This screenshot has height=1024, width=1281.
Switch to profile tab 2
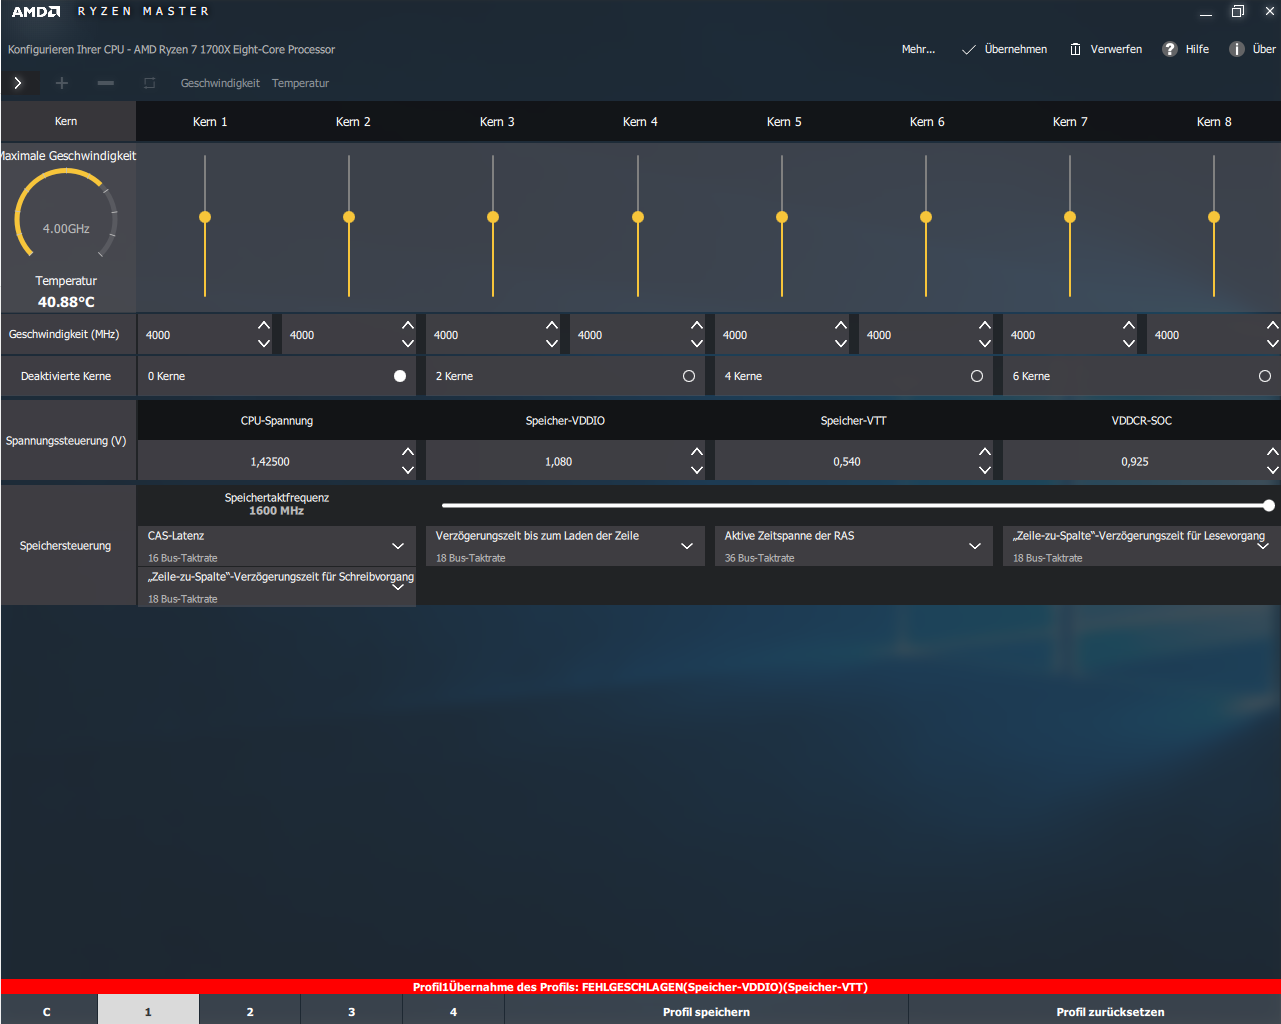coord(250,1011)
